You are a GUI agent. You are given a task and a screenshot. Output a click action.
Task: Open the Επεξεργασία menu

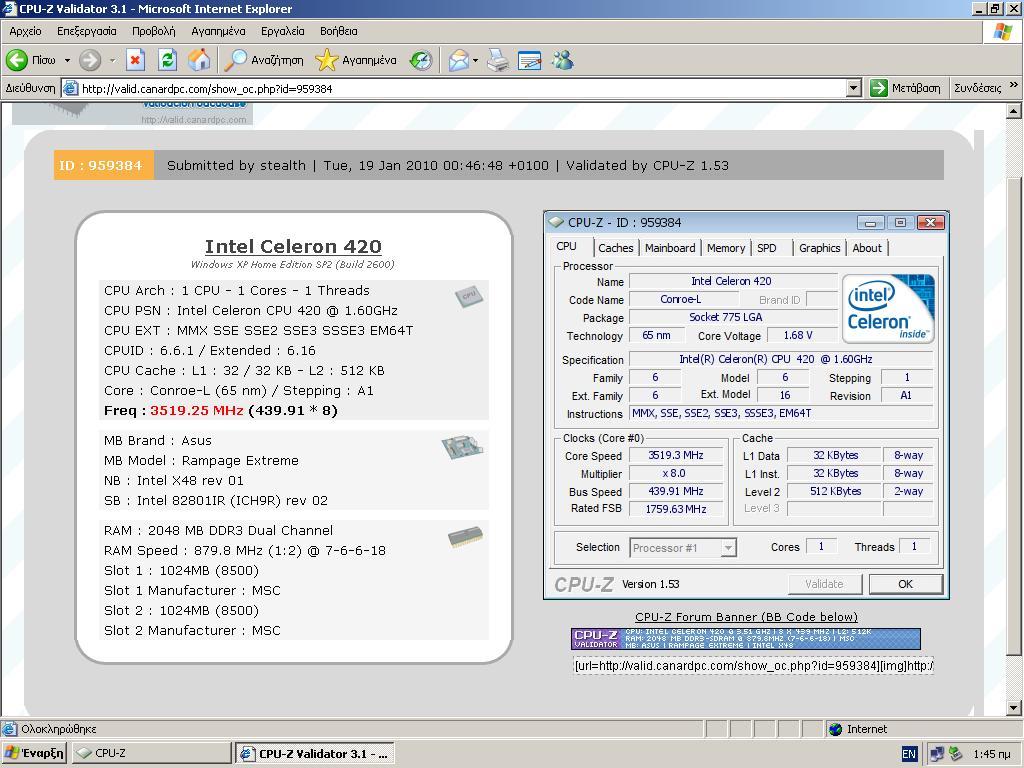point(87,31)
